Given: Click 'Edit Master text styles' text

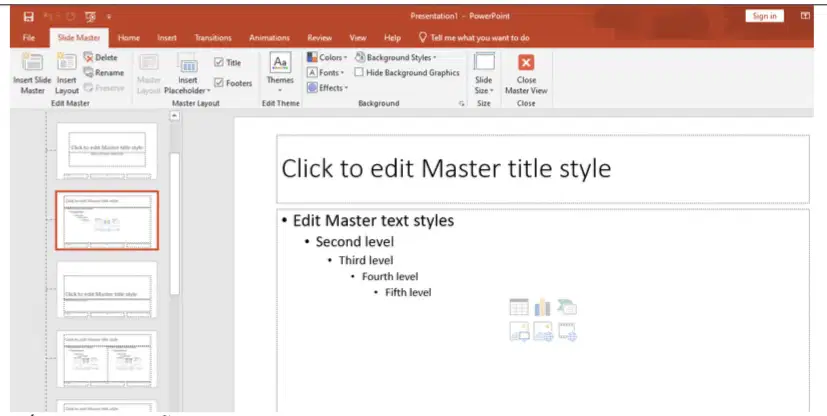Looking at the screenshot, I should click(x=373, y=220).
